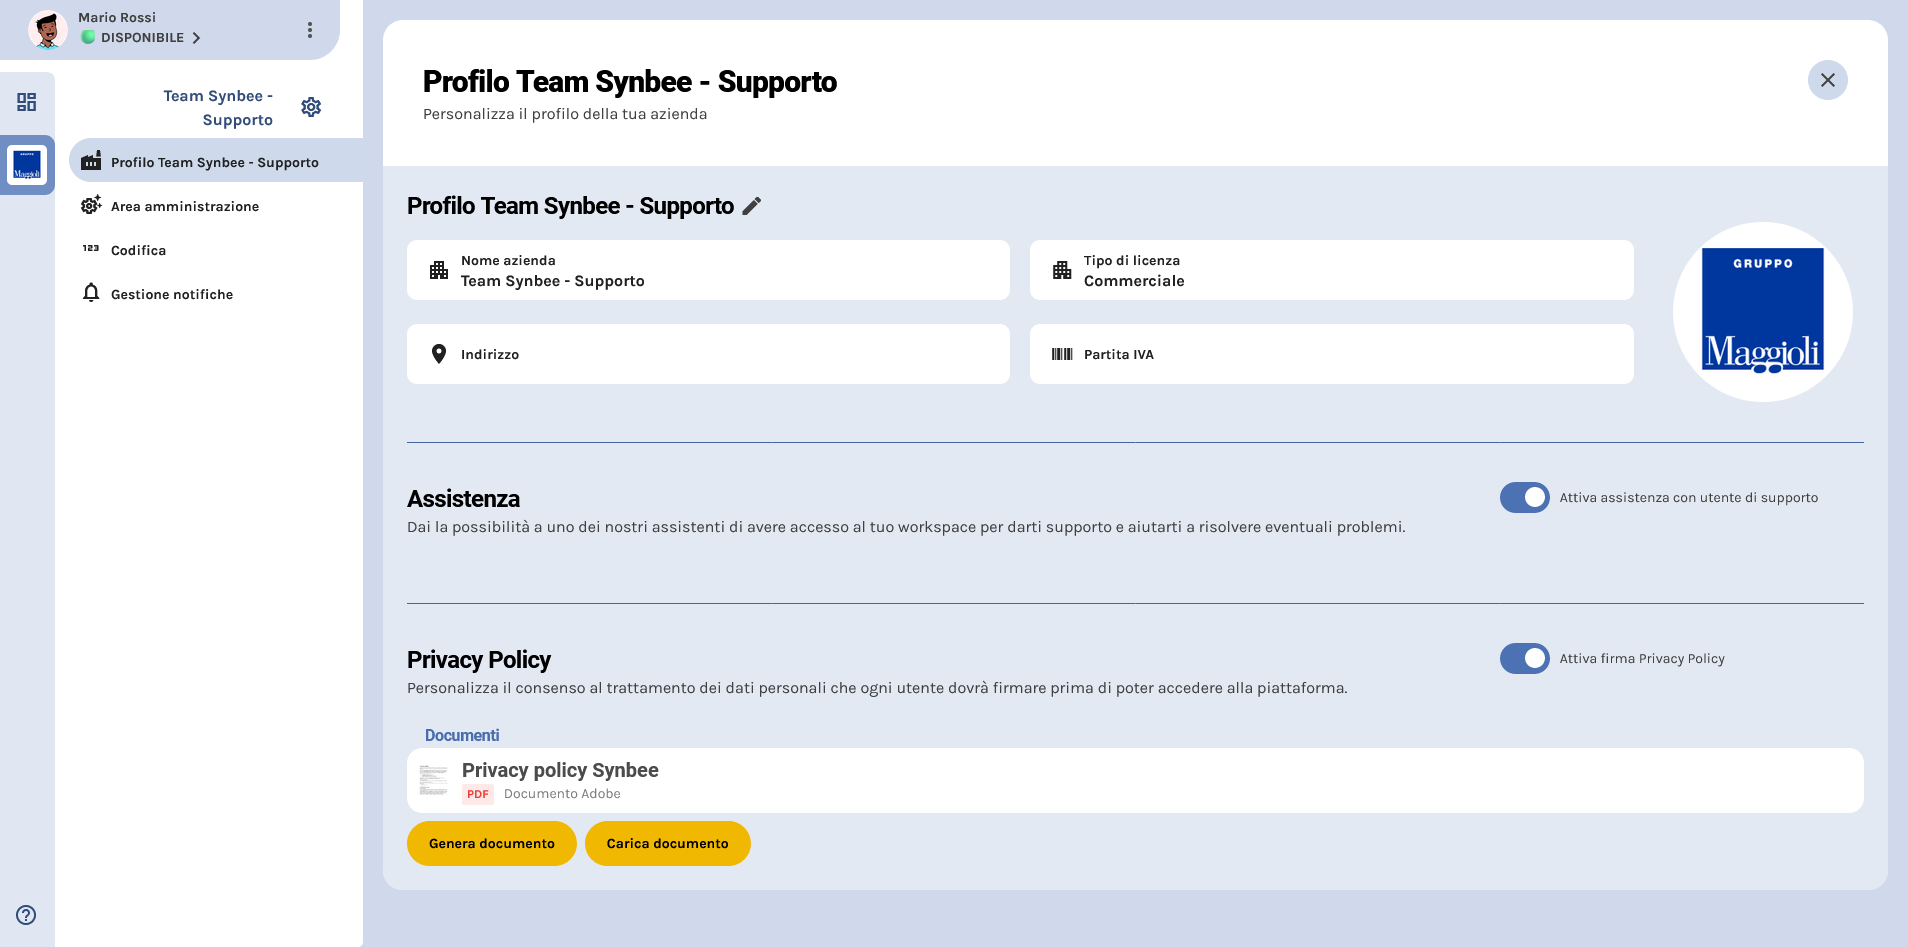Screen dimensions: 1908x947
Task: Toggle off Attiva firma Privacy Policy
Action: 1524,659
